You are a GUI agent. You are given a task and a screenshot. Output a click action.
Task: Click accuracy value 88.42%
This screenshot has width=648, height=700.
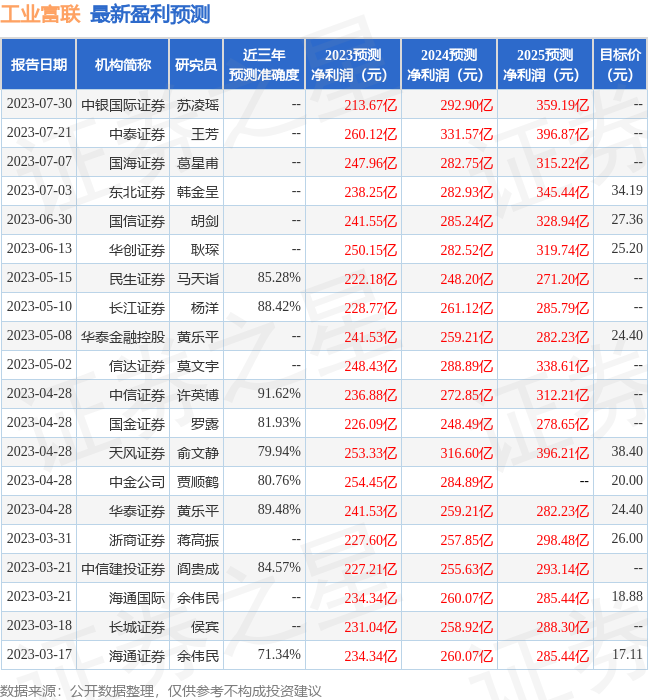pos(279,307)
